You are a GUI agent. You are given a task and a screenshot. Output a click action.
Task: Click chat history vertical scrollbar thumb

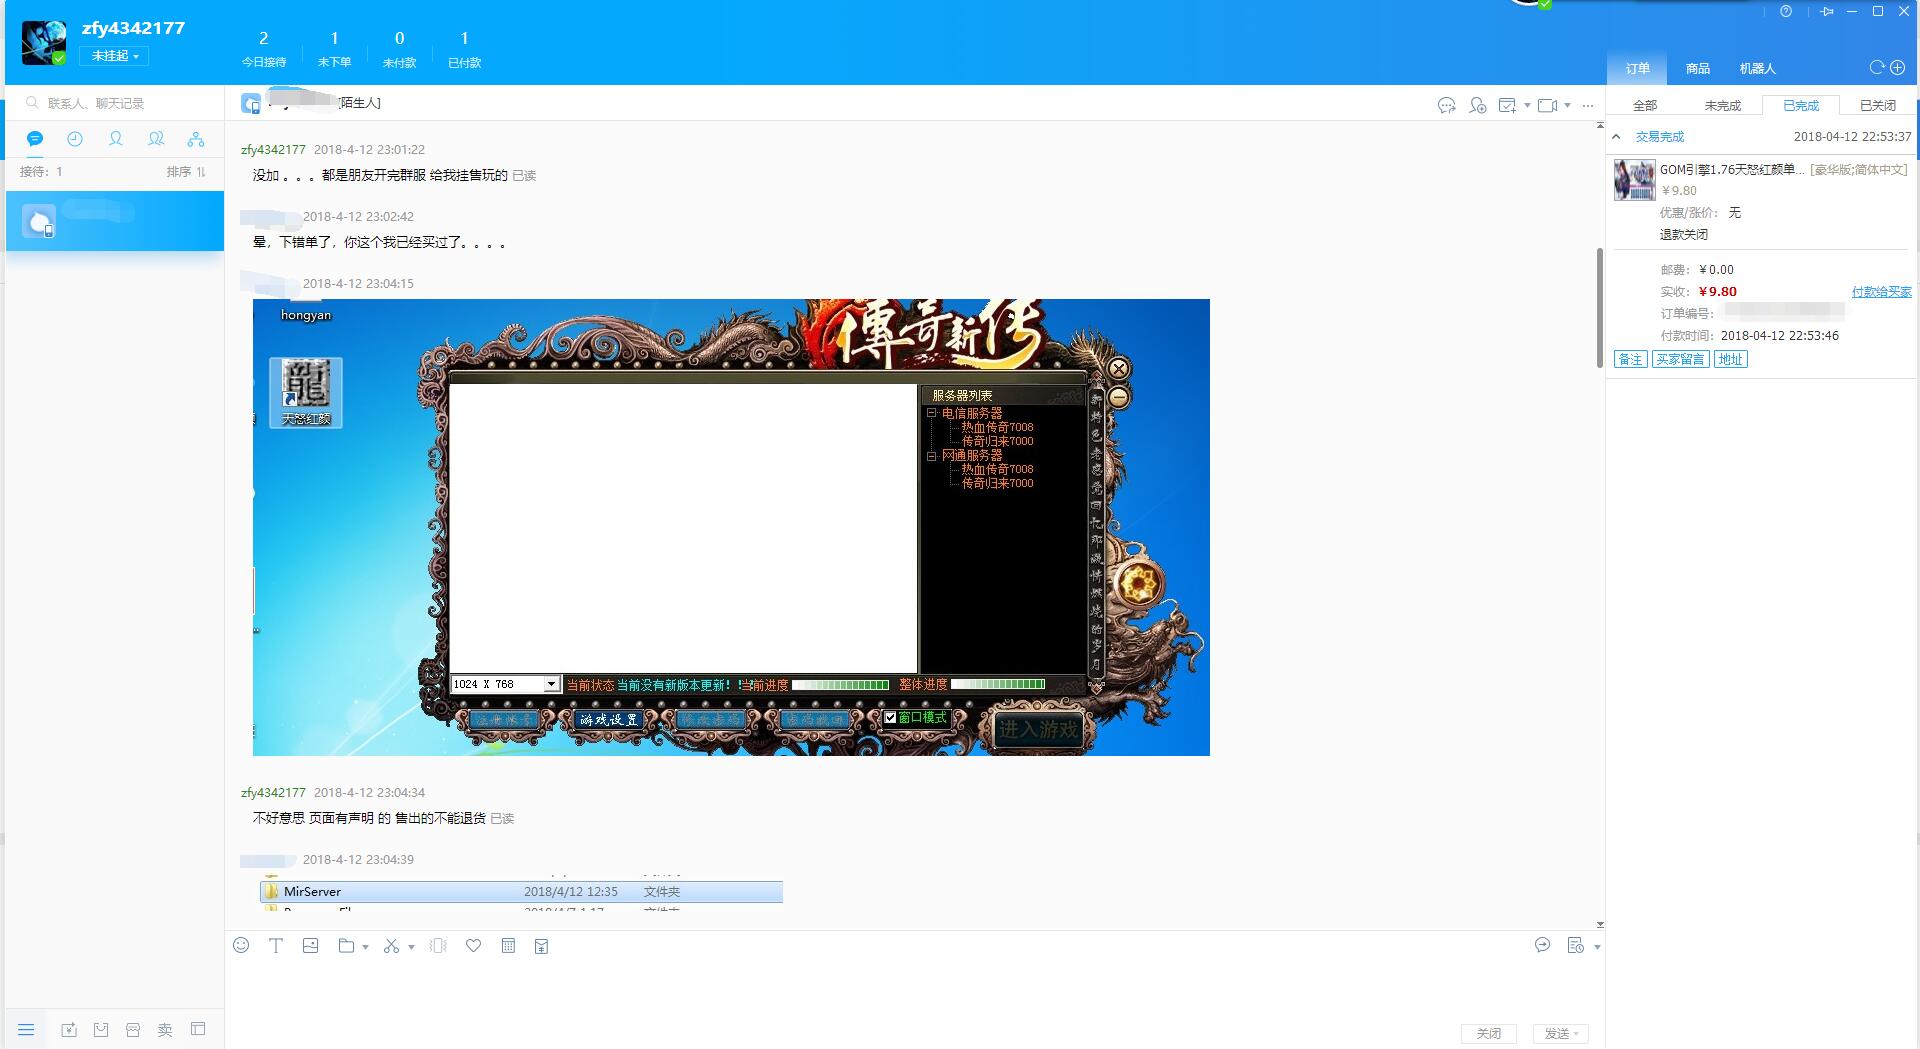1600,308
